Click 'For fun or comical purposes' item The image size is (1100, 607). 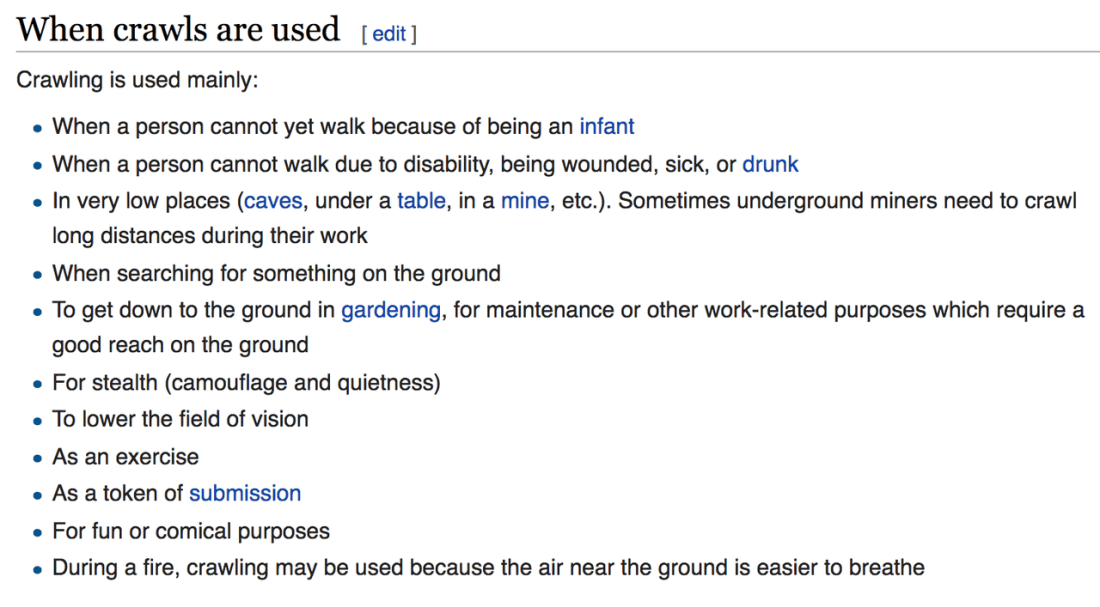coord(191,531)
